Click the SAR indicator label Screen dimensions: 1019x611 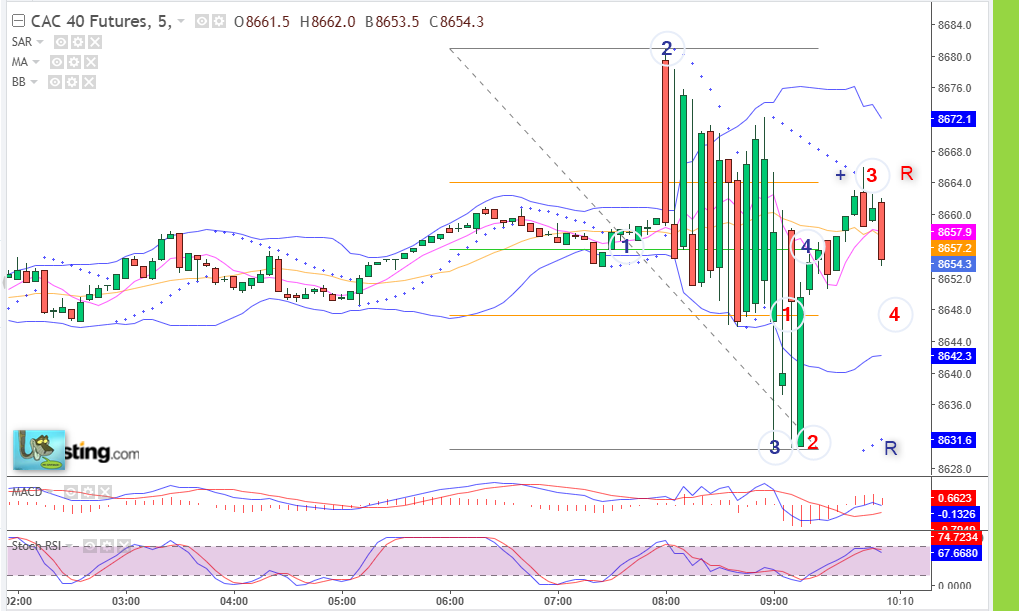(x=21, y=42)
